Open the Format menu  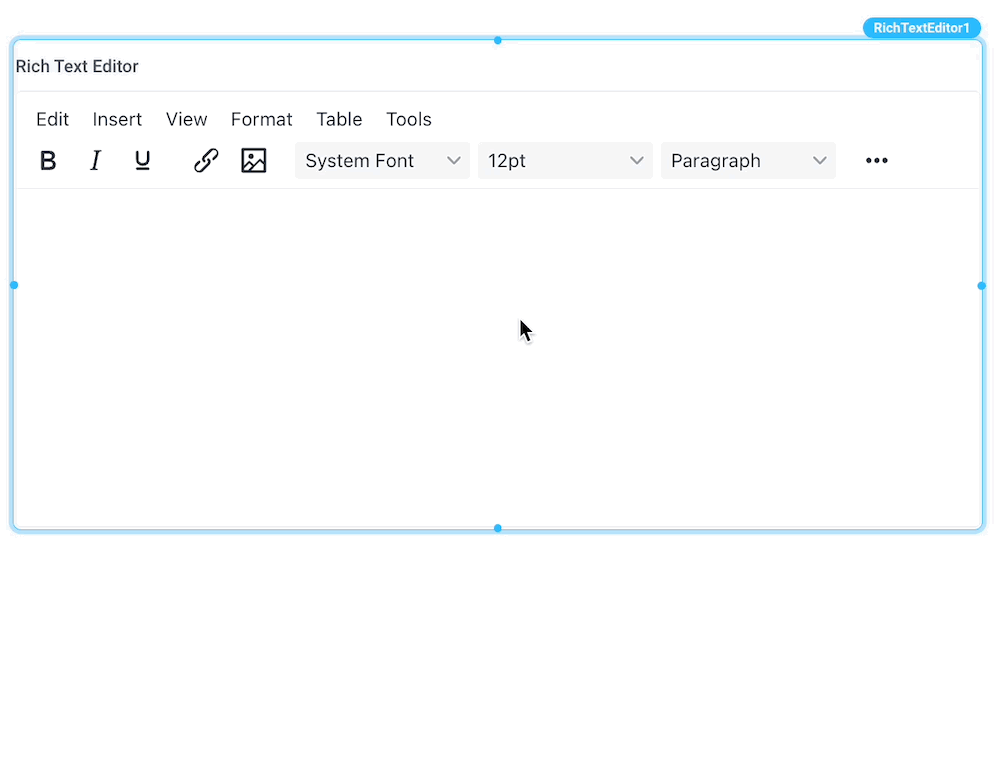tap(261, 119)
